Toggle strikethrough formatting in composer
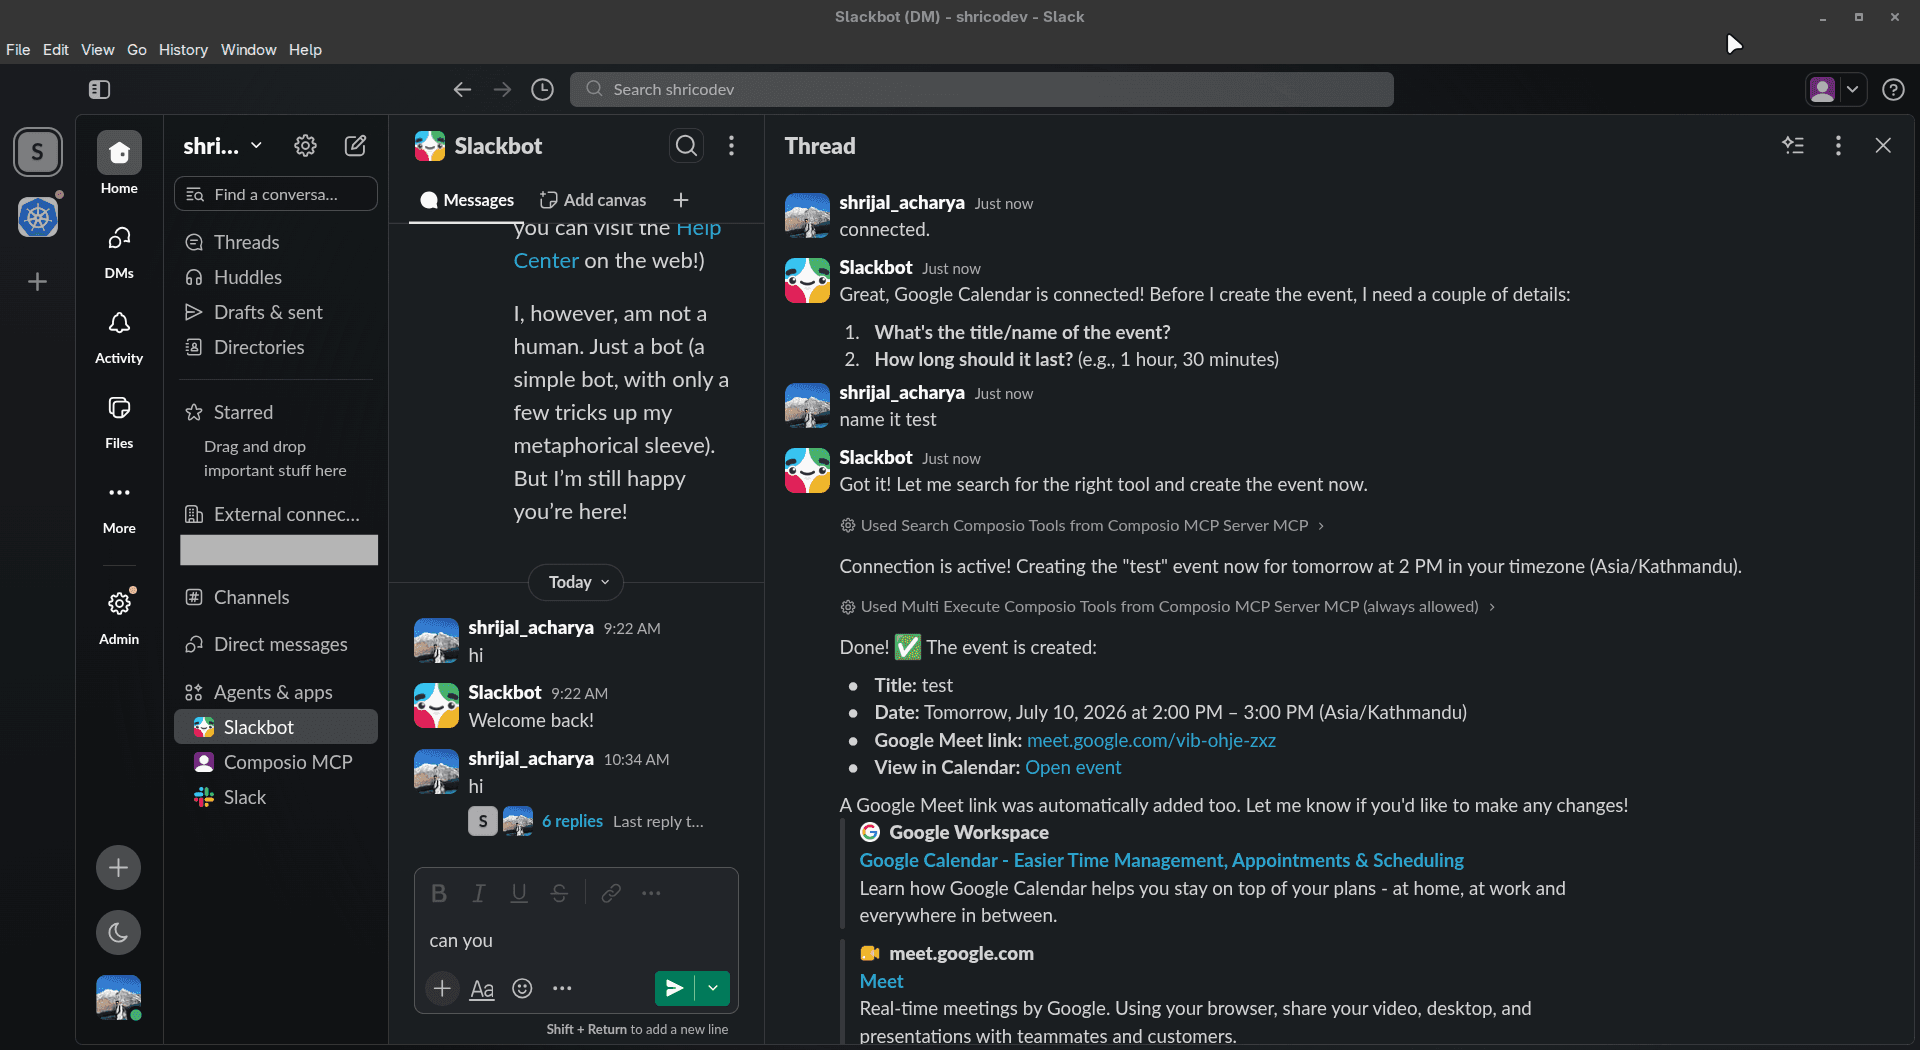 (x=559, y=893)
